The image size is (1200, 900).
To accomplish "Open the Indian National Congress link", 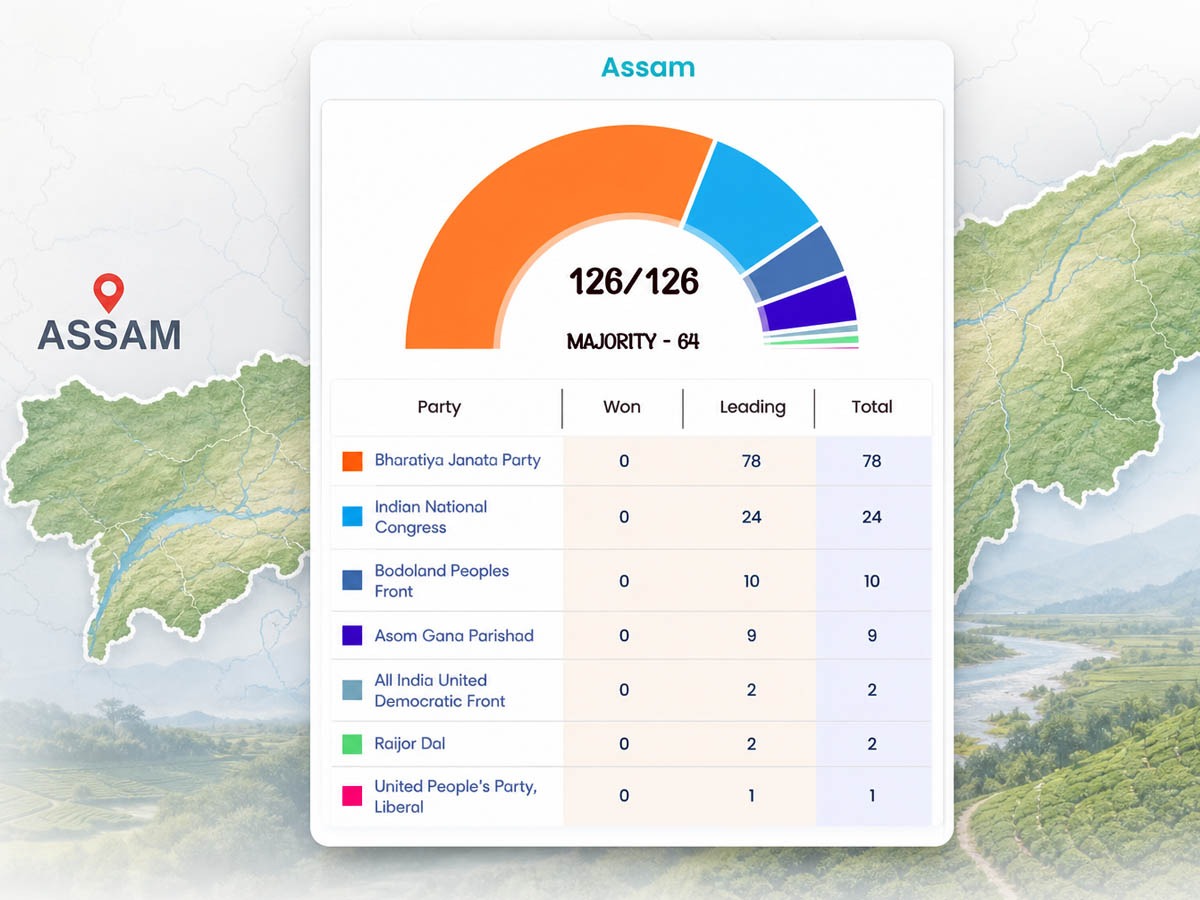I will coord(431,517).
